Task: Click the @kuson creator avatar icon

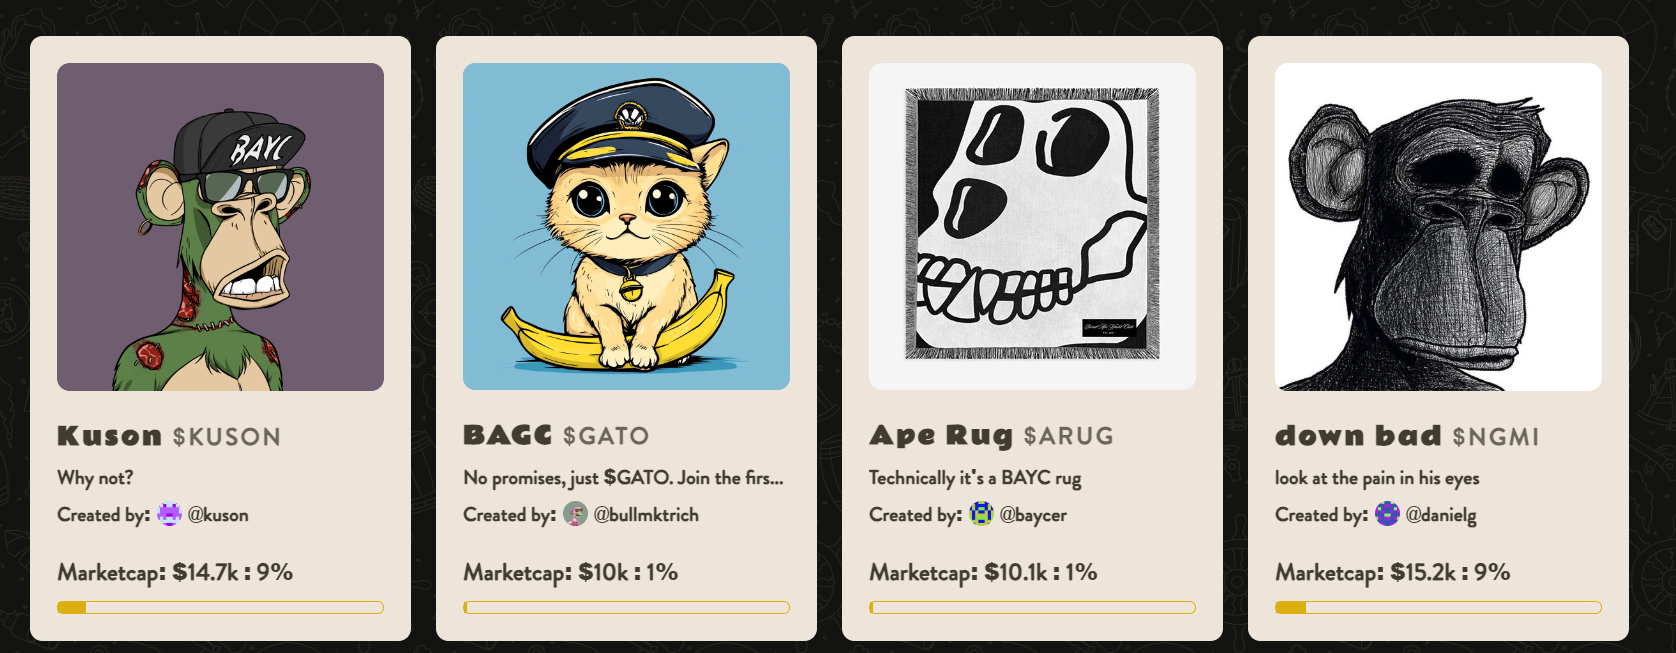Action: (170, 514)
